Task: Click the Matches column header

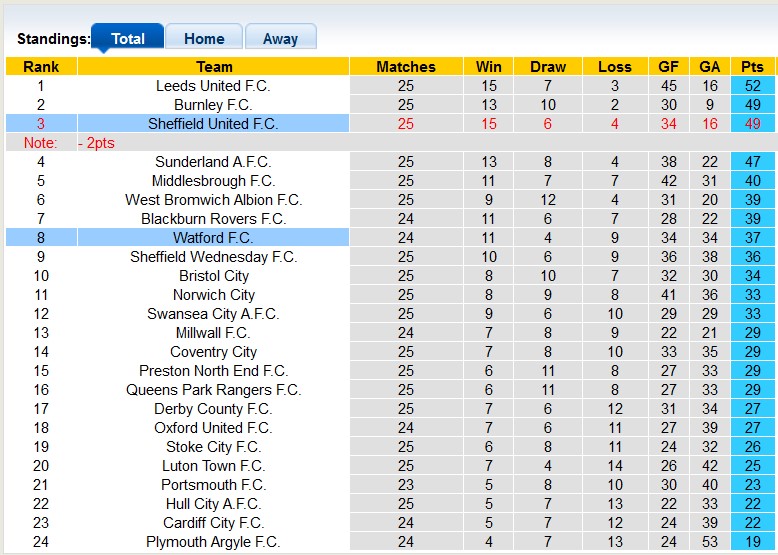Action: [405, 67]
